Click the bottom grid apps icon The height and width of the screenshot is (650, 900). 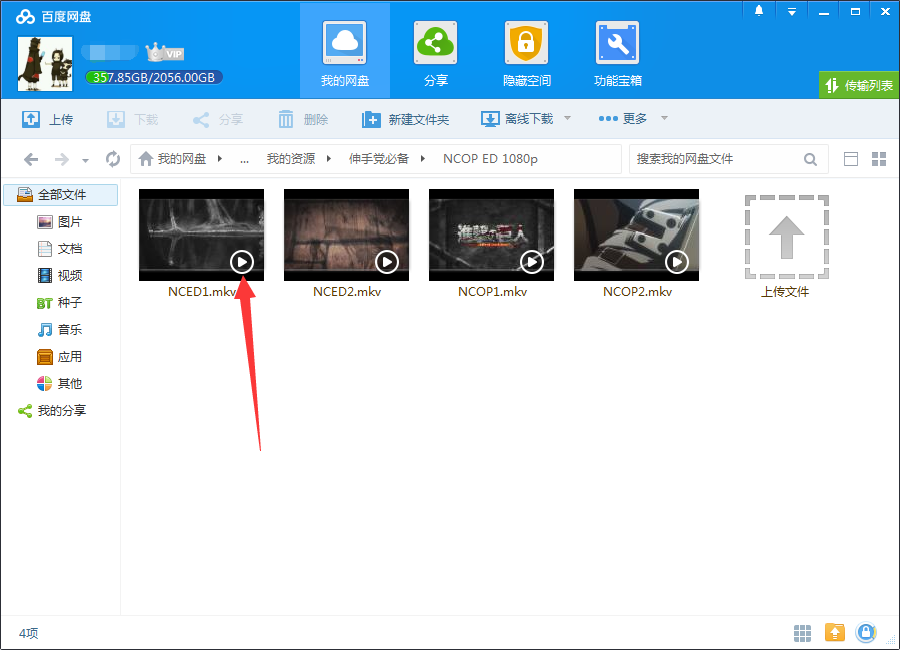click(x=802, y=633)
